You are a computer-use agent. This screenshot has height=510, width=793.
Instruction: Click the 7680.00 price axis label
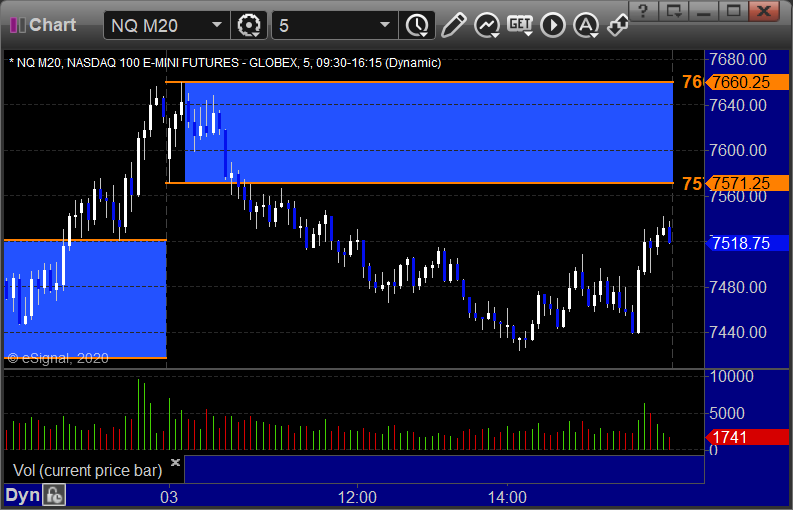(x=738, y=60)
